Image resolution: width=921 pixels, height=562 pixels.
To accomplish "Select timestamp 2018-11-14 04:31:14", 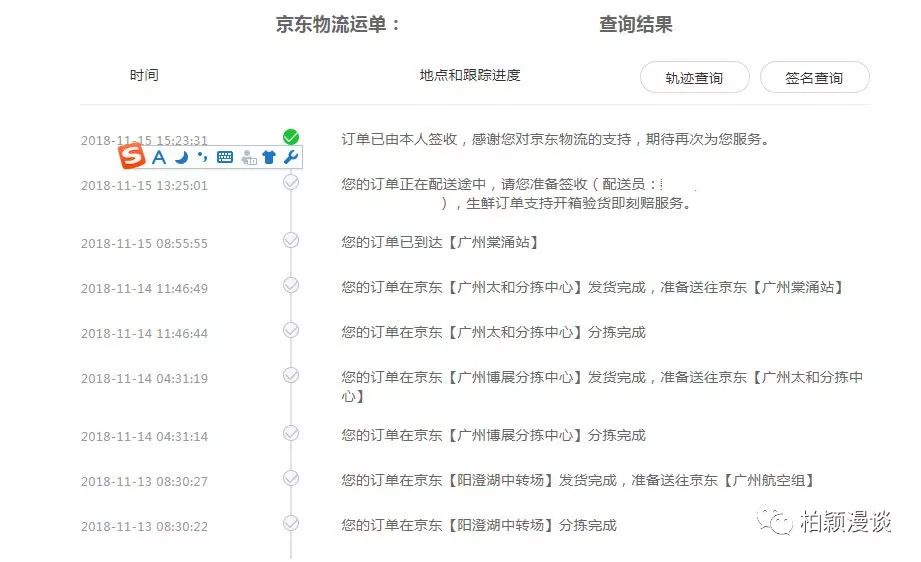I will point(144,437).
